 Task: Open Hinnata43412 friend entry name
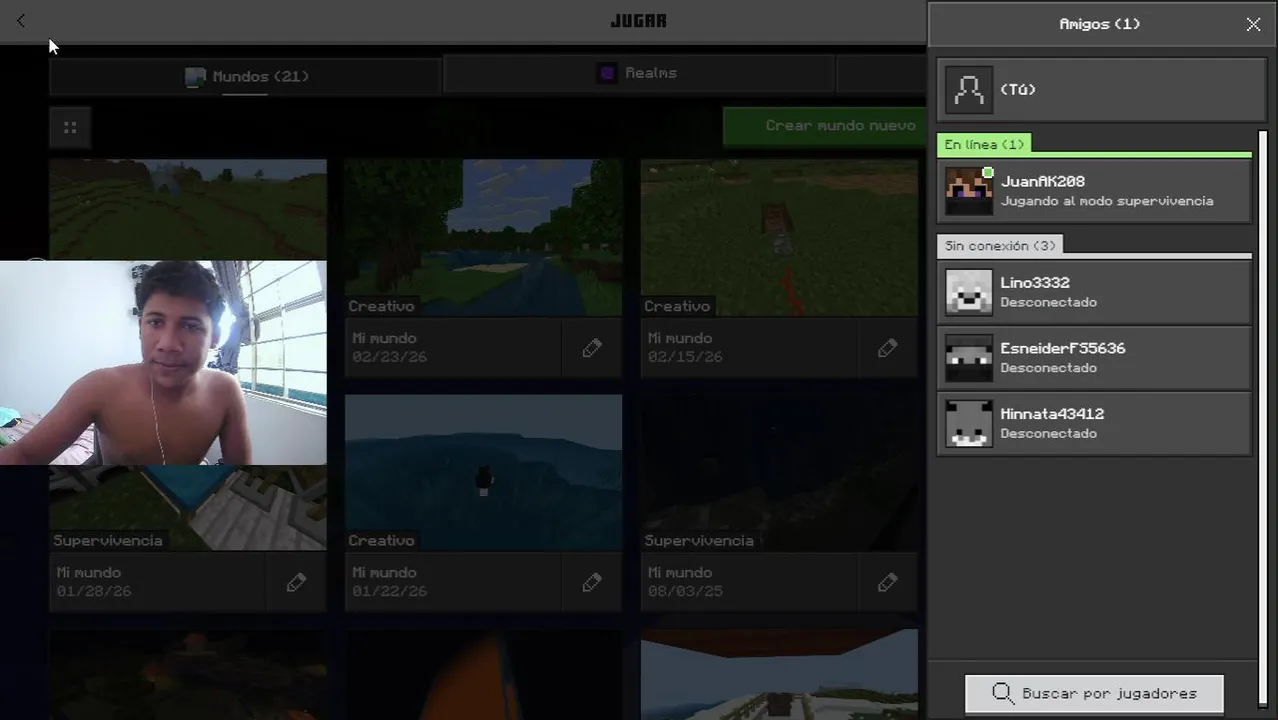tap(1052, 414)
